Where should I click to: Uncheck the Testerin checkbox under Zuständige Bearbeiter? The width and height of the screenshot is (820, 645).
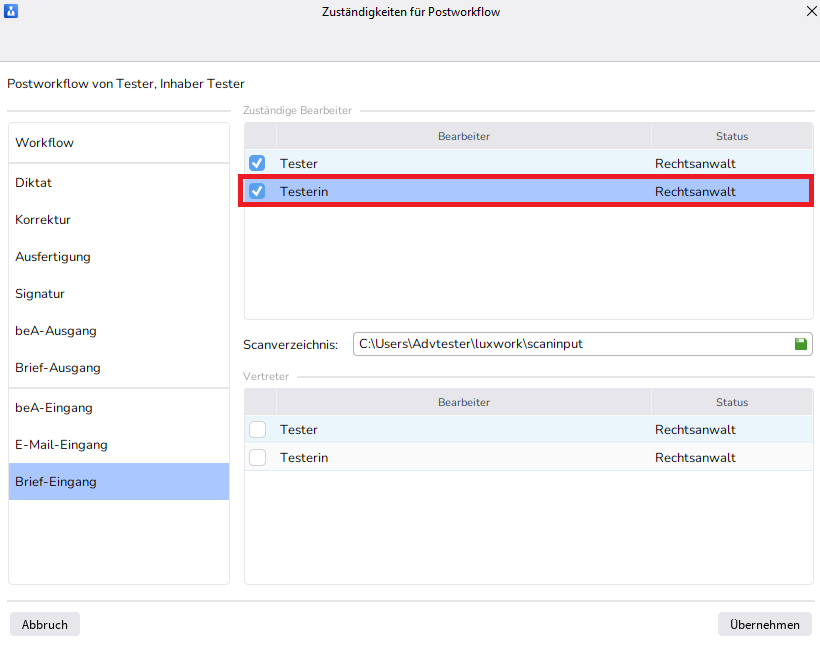[257, 191]
